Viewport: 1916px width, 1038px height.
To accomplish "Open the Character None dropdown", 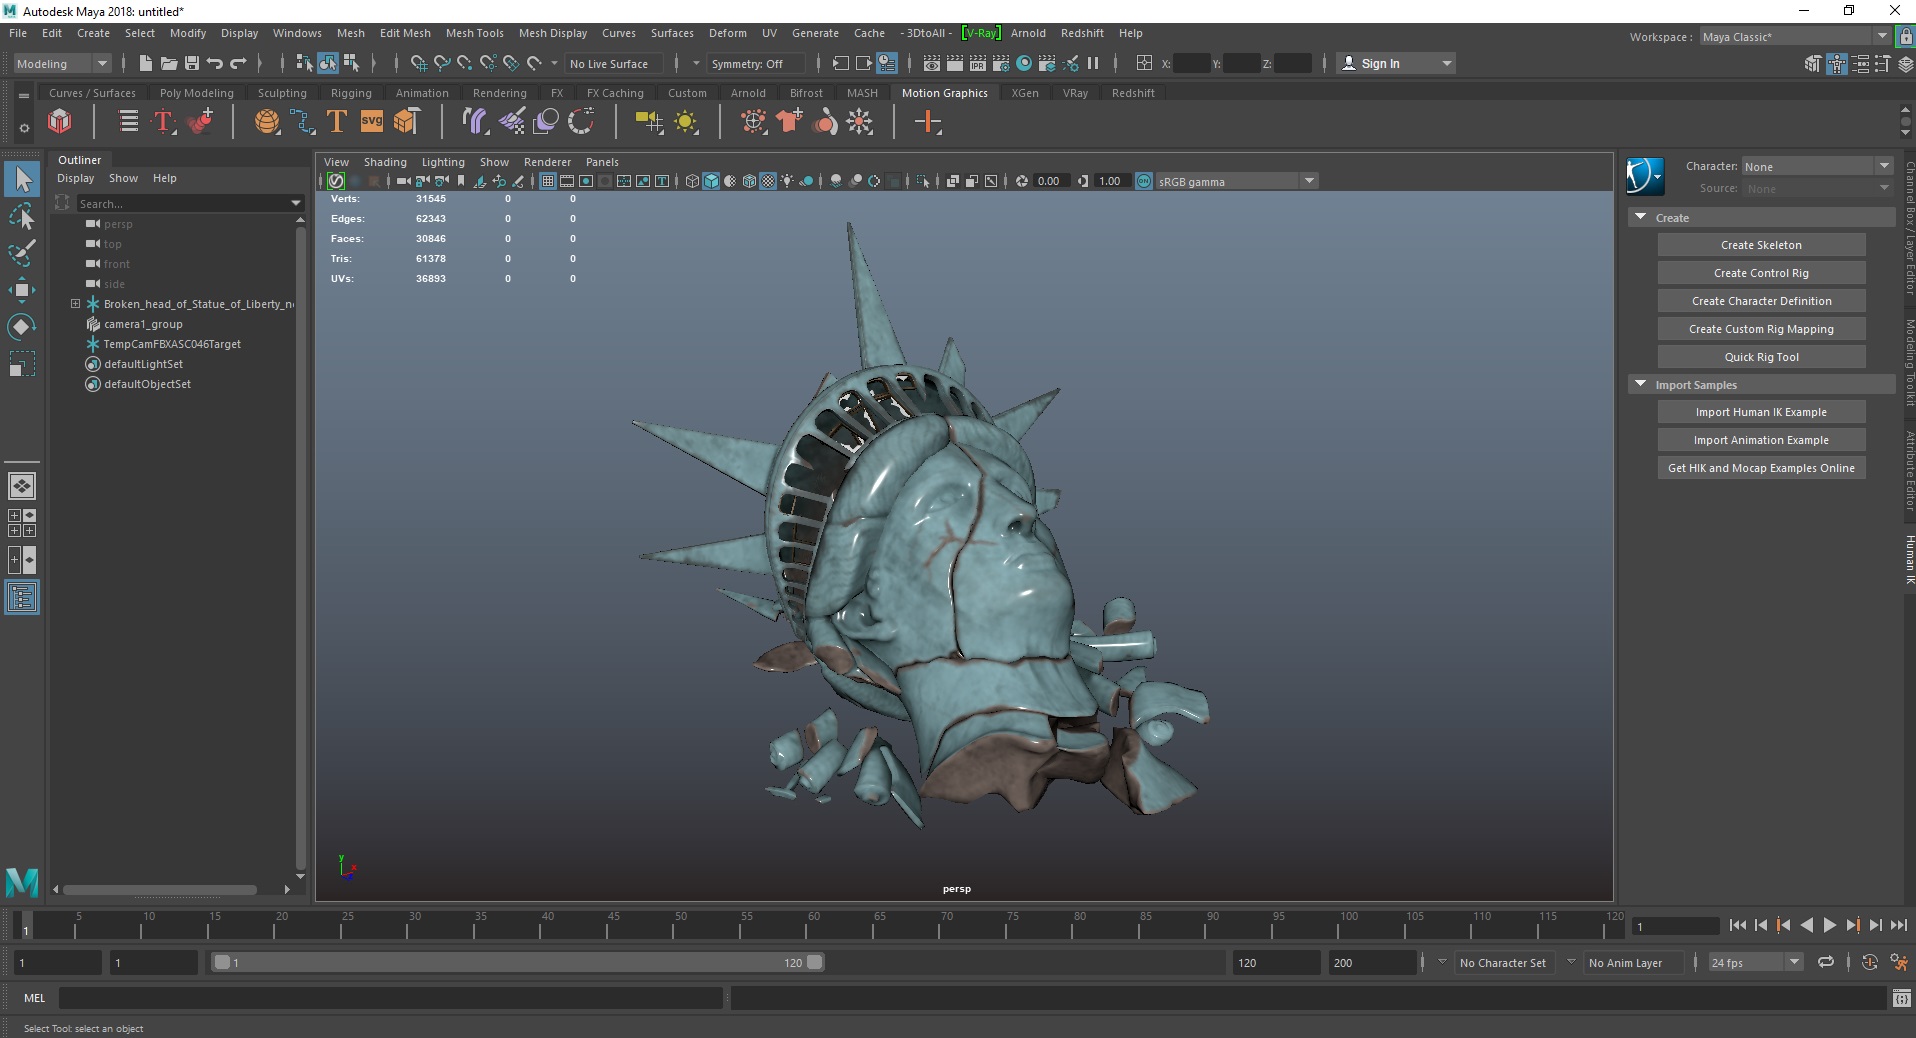I will point(1817,166).
